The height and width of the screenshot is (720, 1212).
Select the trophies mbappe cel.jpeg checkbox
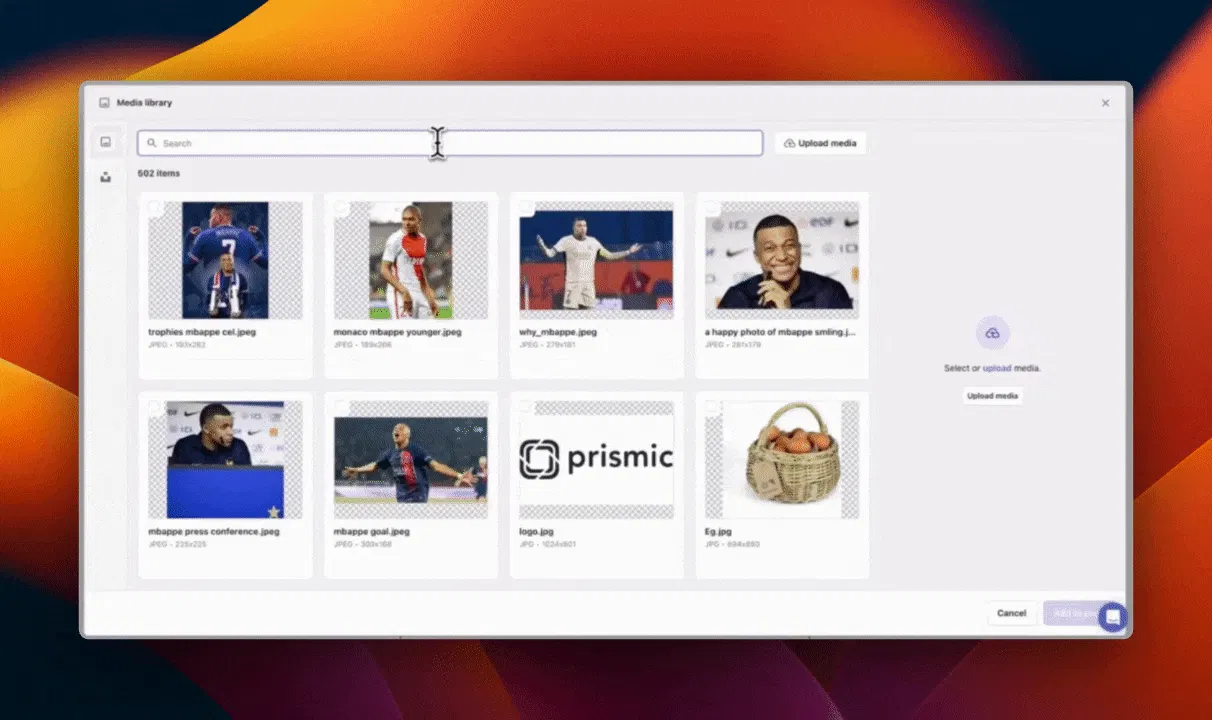coord(153,207)
